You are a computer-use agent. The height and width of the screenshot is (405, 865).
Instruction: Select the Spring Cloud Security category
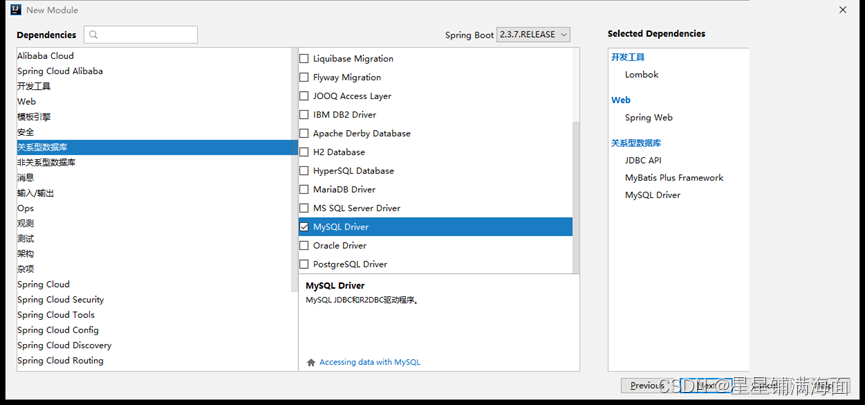pos(60,300)
